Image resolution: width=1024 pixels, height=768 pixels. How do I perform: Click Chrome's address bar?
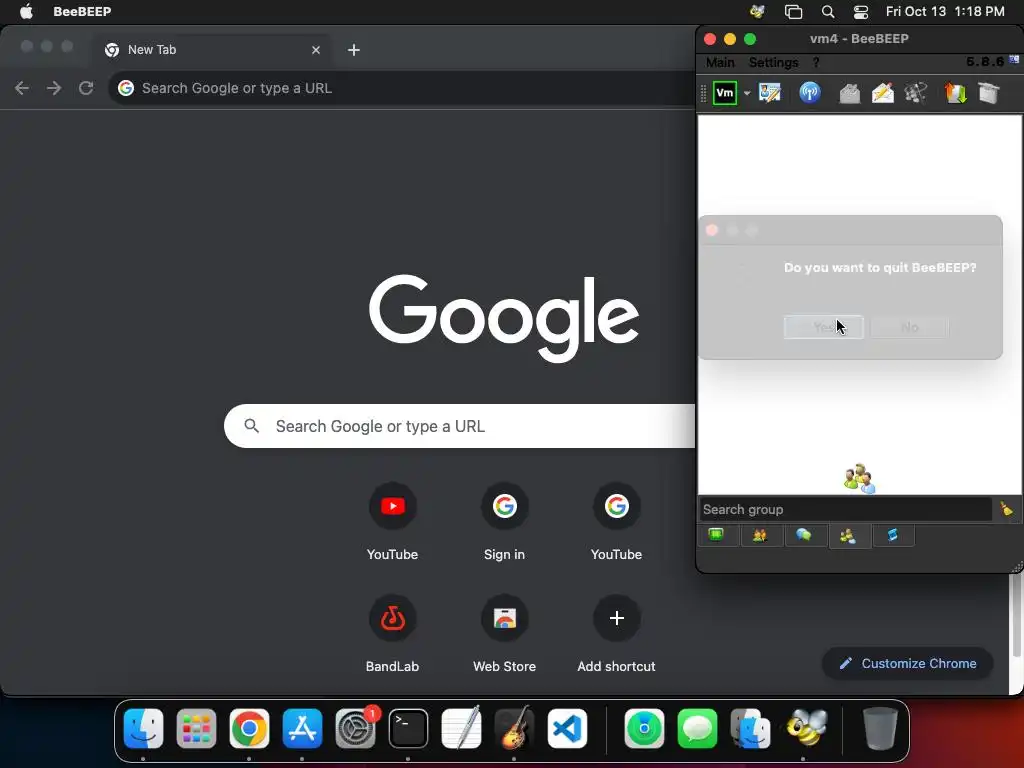click(402, 88)
